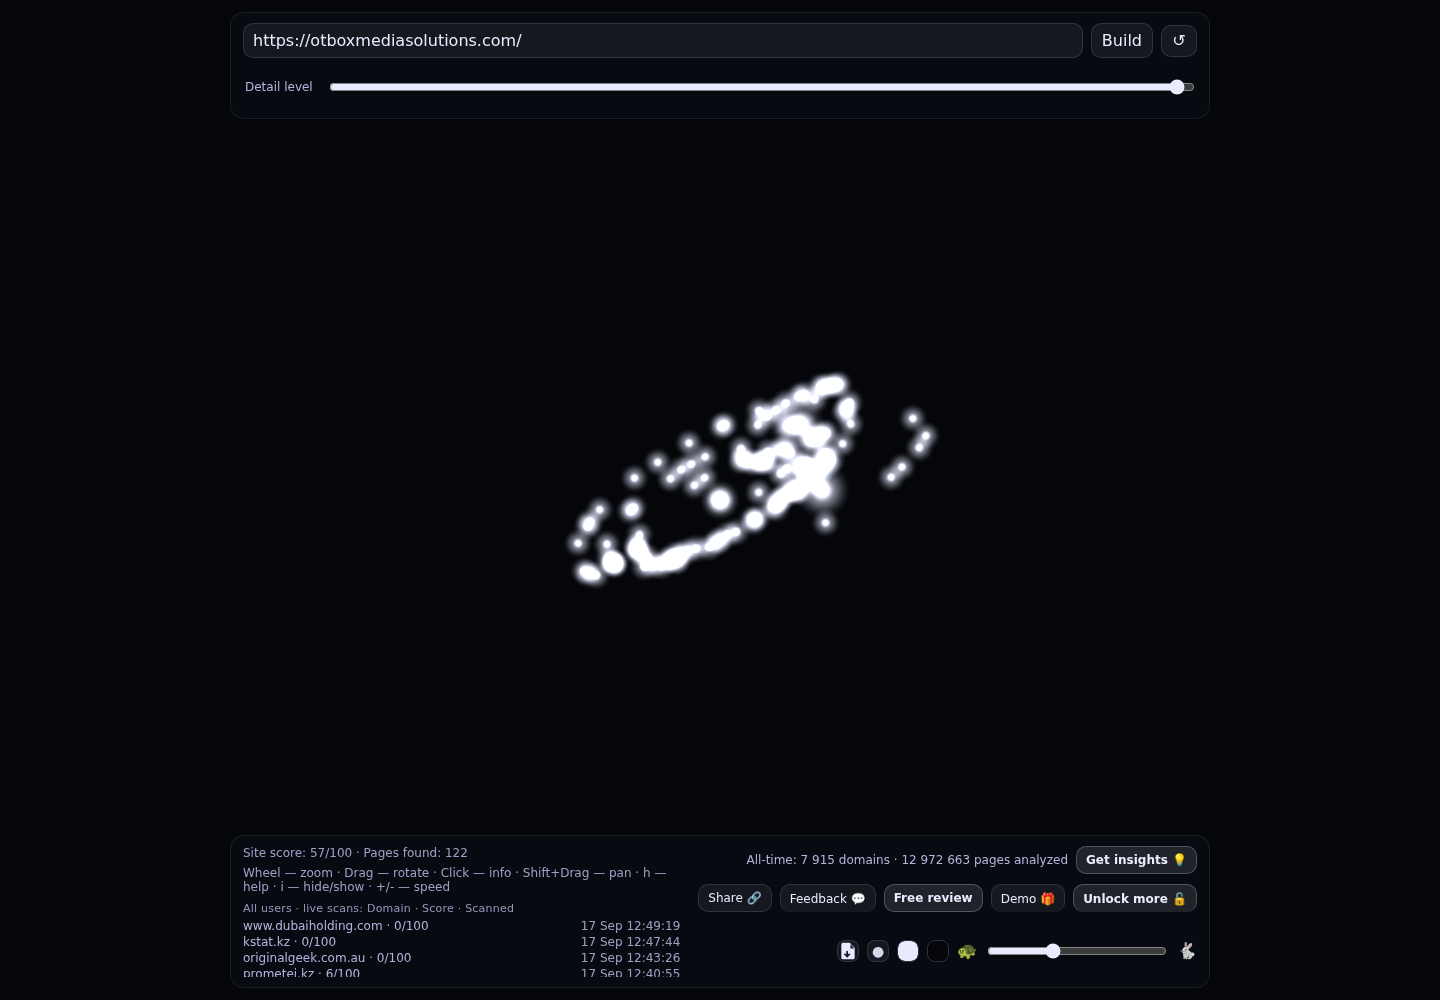Click the turtle slow speed icon
This screenshot has width=1440, height=1000.
tap(967, 951)
